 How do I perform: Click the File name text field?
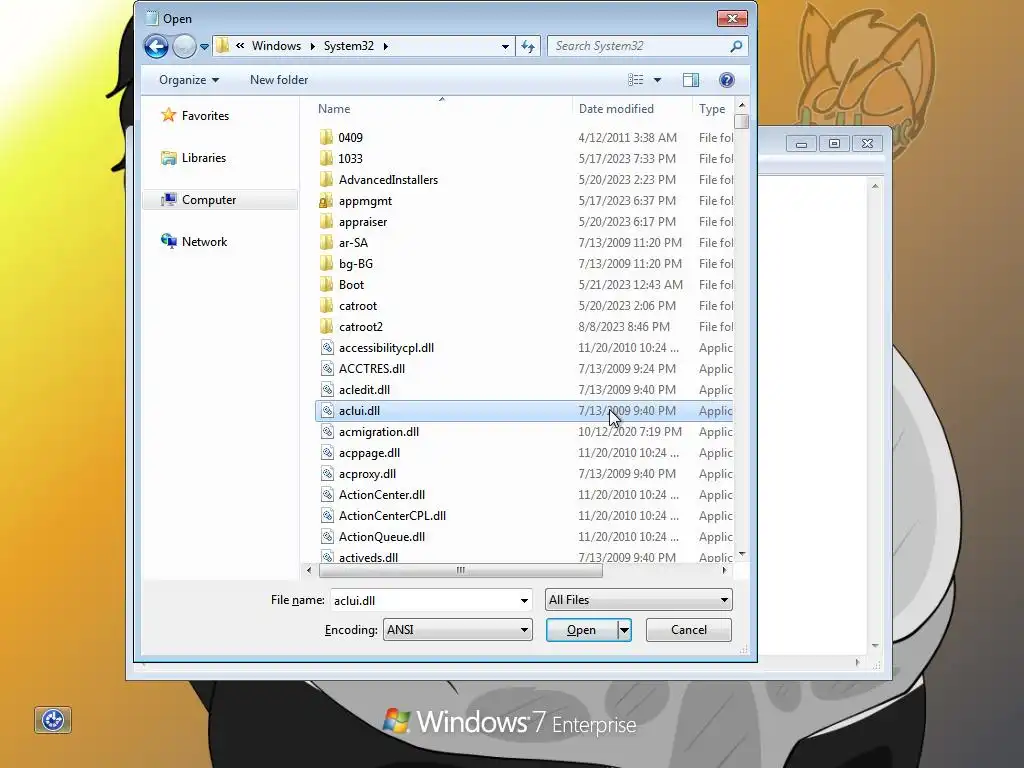[x=424, y=600]
